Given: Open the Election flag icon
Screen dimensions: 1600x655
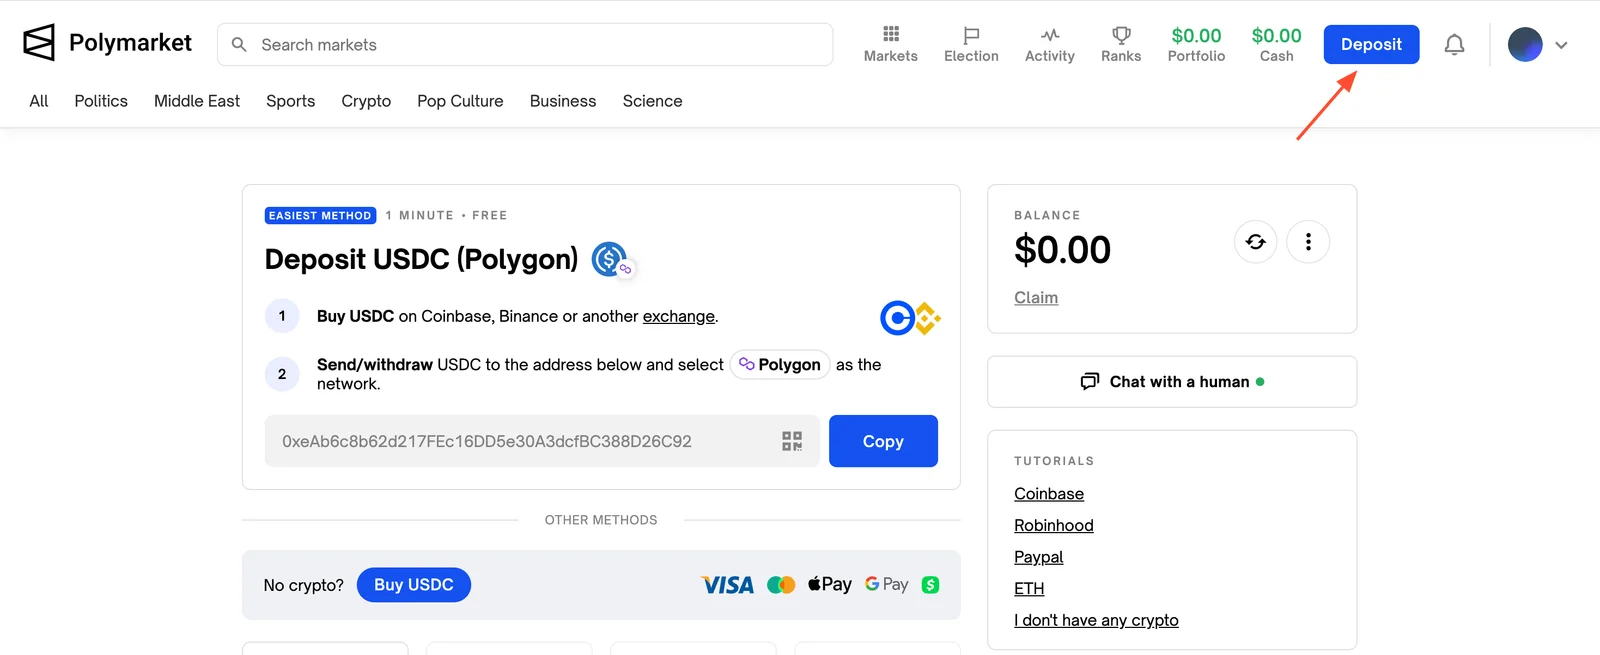Looking at the screenshot, I should [971, 35].
